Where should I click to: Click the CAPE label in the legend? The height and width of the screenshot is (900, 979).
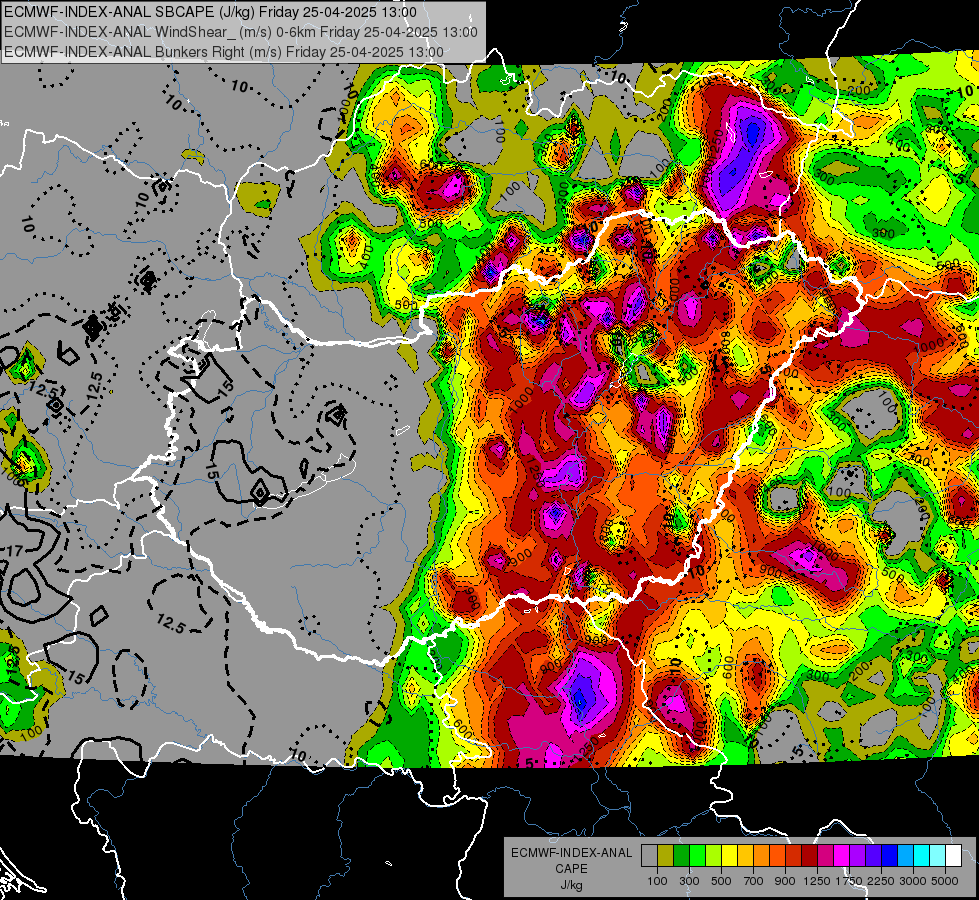(x=571, y=868)
